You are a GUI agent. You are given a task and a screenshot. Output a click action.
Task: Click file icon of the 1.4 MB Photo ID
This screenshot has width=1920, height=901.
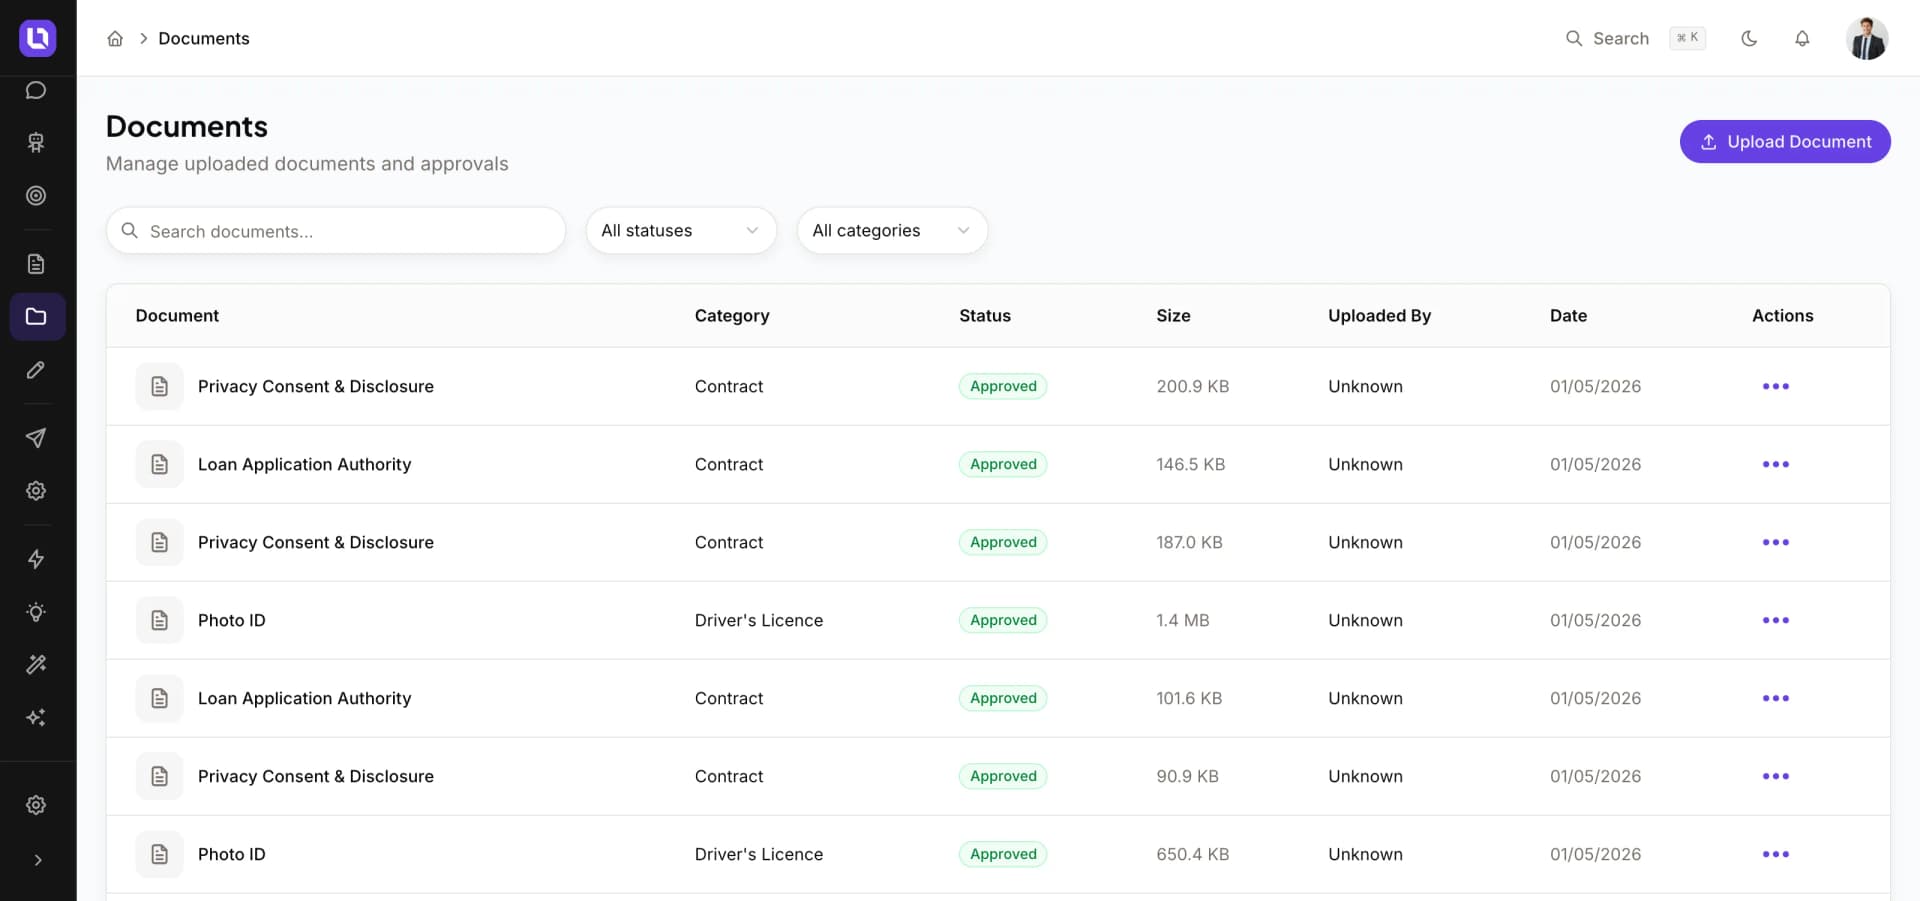(159, 620)
